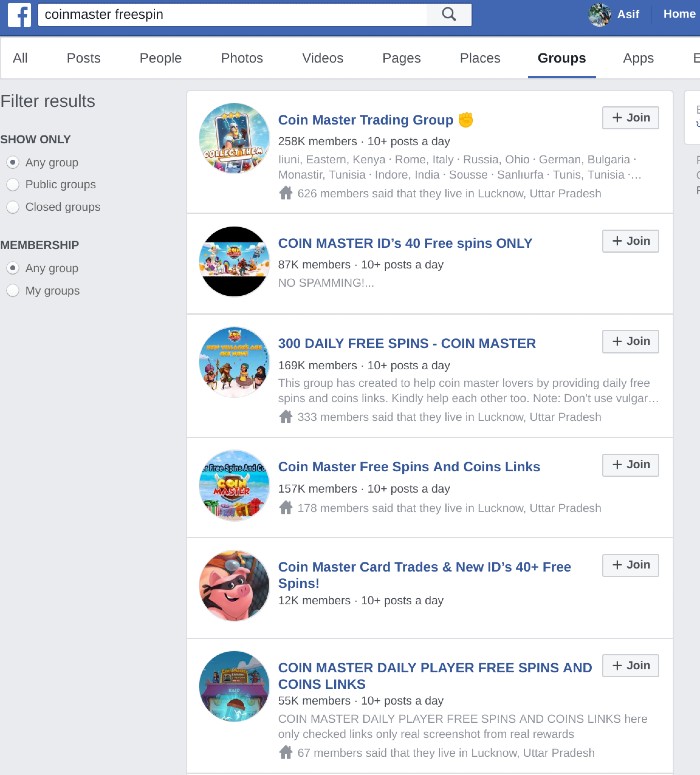Join Coin Master Card Trades group
Image resolution: width=700 pixels, height=775 pixels.
(x=630, y=565)
